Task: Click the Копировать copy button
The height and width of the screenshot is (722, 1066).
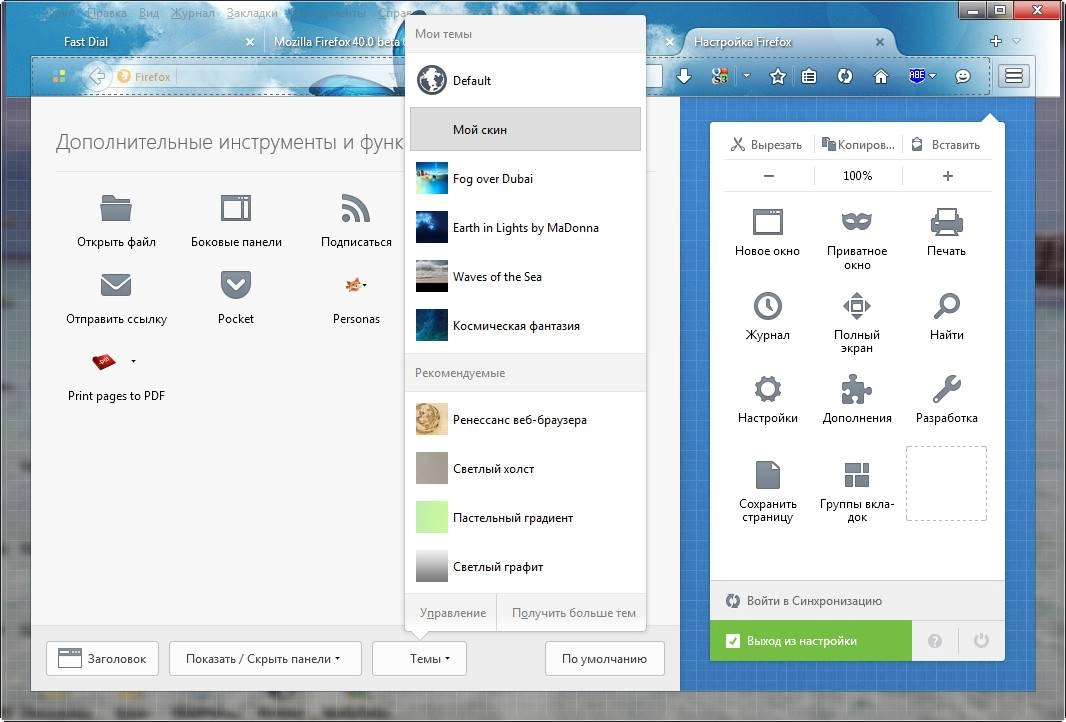Action: coord(857,144)
